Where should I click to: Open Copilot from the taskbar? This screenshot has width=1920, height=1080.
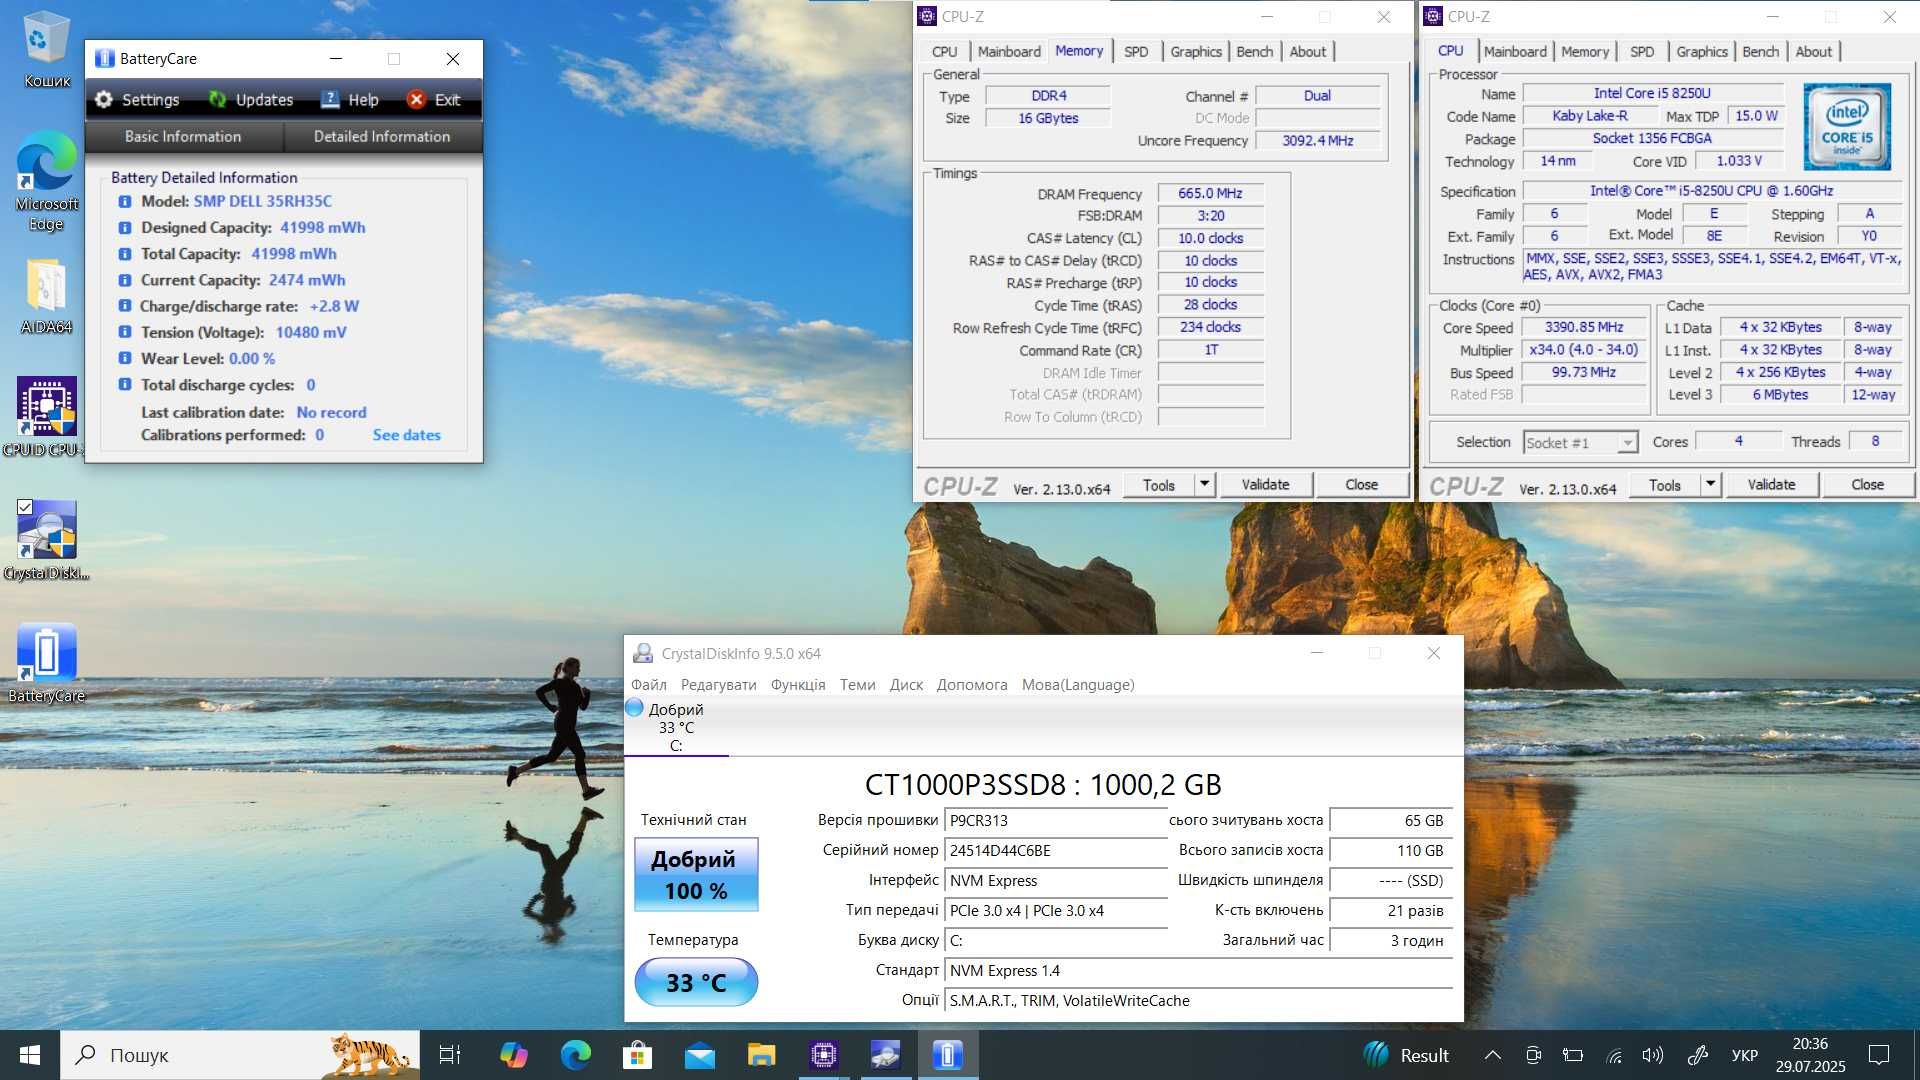pos(513,1055)
